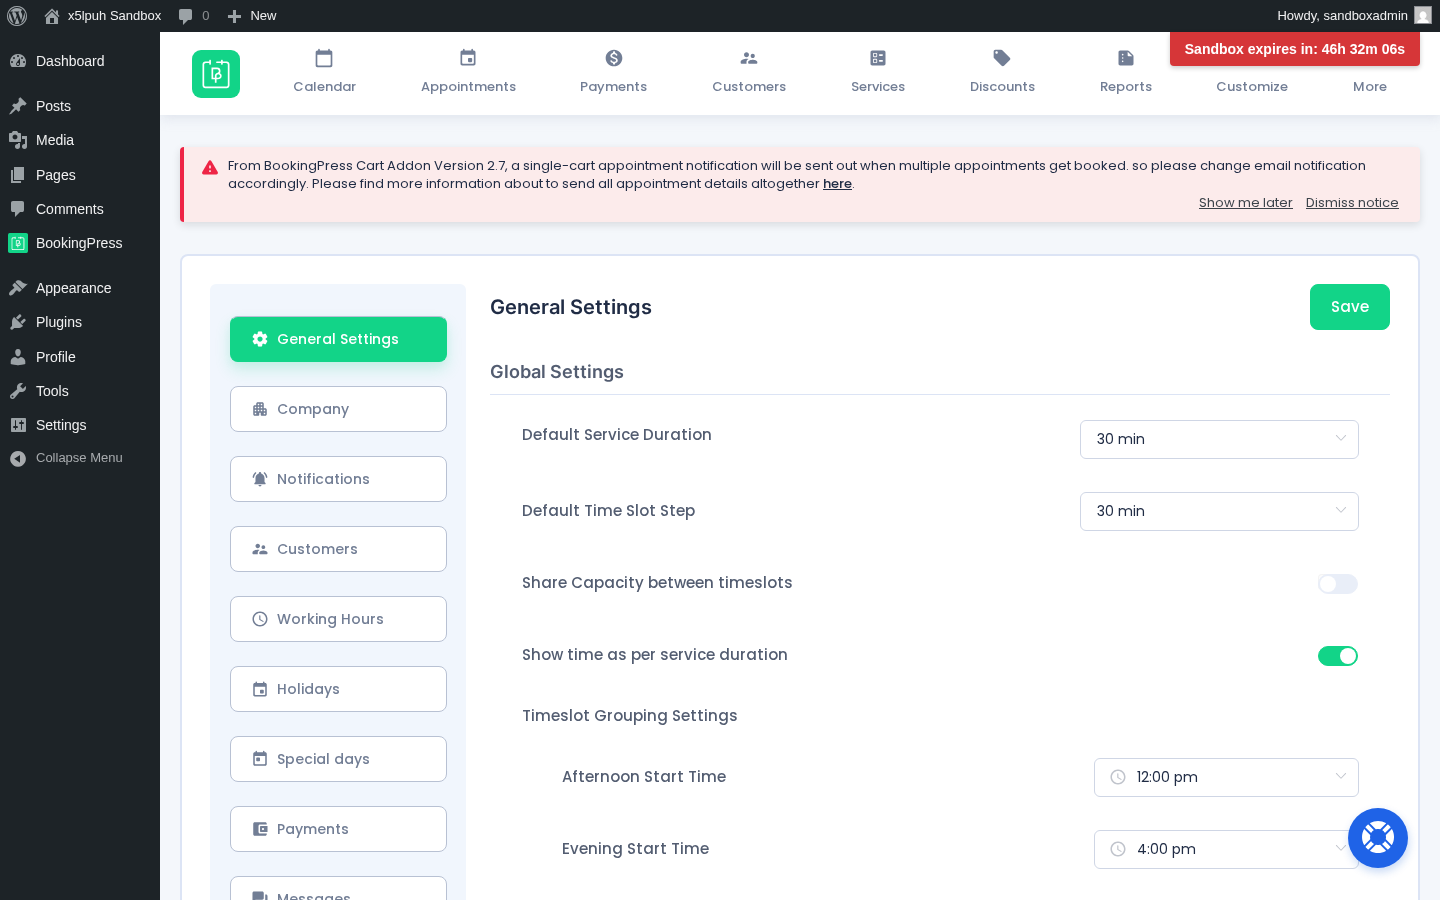Screen dimensions: 1440x900
Task: Click the Appearance brush icon
Action: pos(18,288)
